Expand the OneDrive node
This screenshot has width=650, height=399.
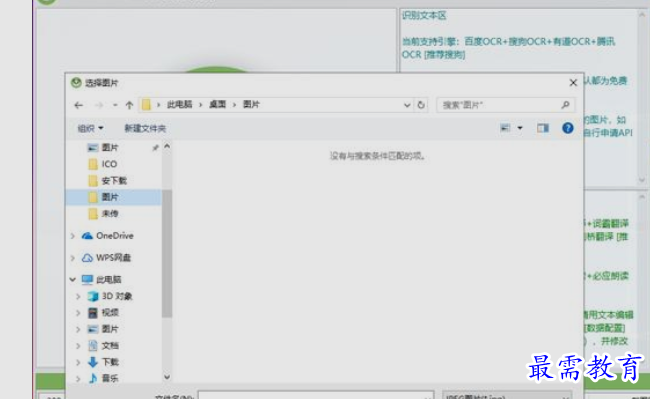tap(73, 236)
